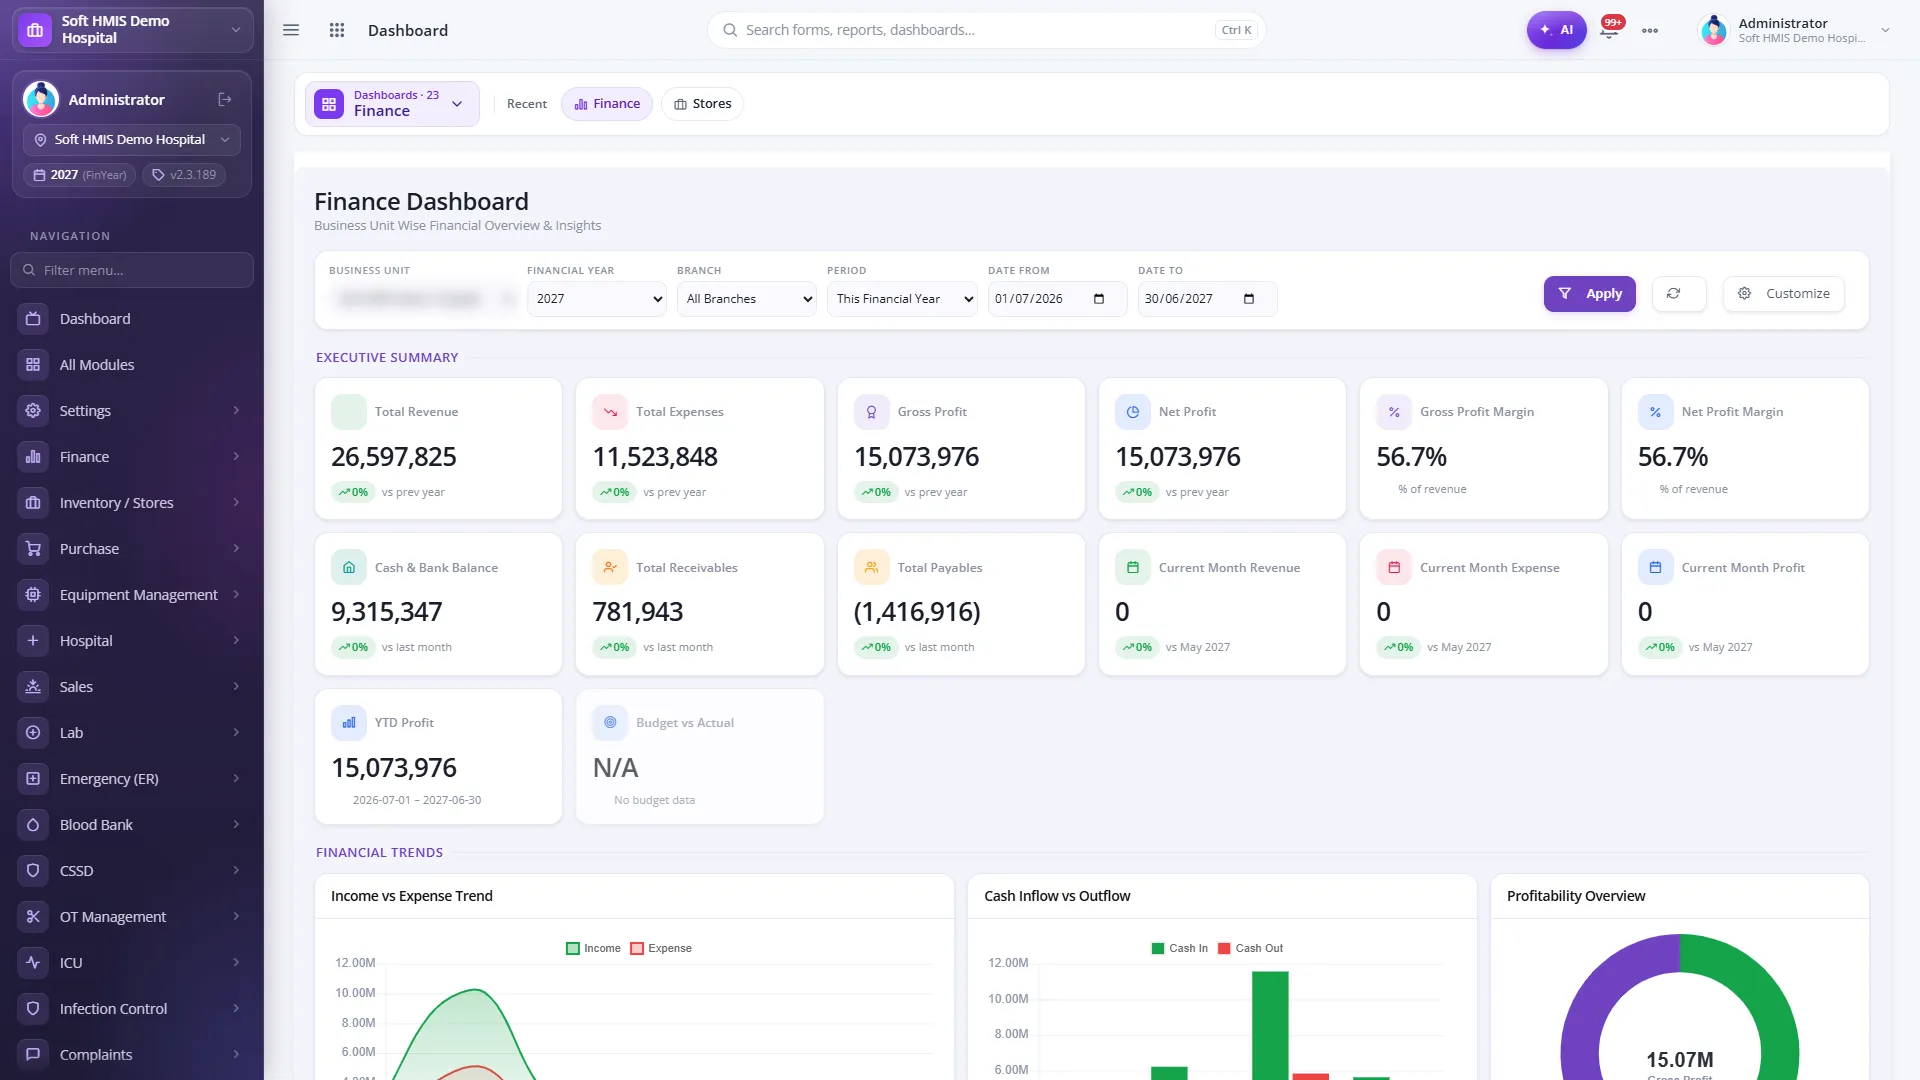
Task: Open the All Branches dropdown
Action: (747, 299)
